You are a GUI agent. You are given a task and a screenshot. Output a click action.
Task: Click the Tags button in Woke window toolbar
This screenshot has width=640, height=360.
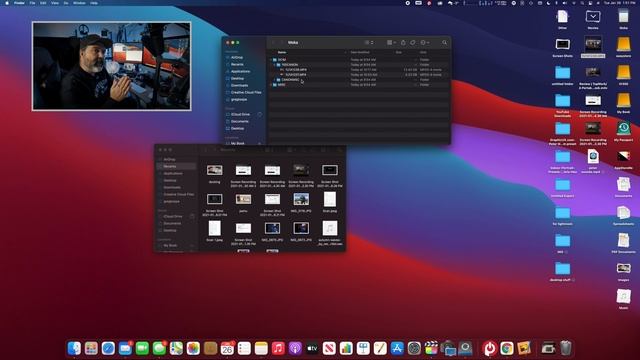413,42
